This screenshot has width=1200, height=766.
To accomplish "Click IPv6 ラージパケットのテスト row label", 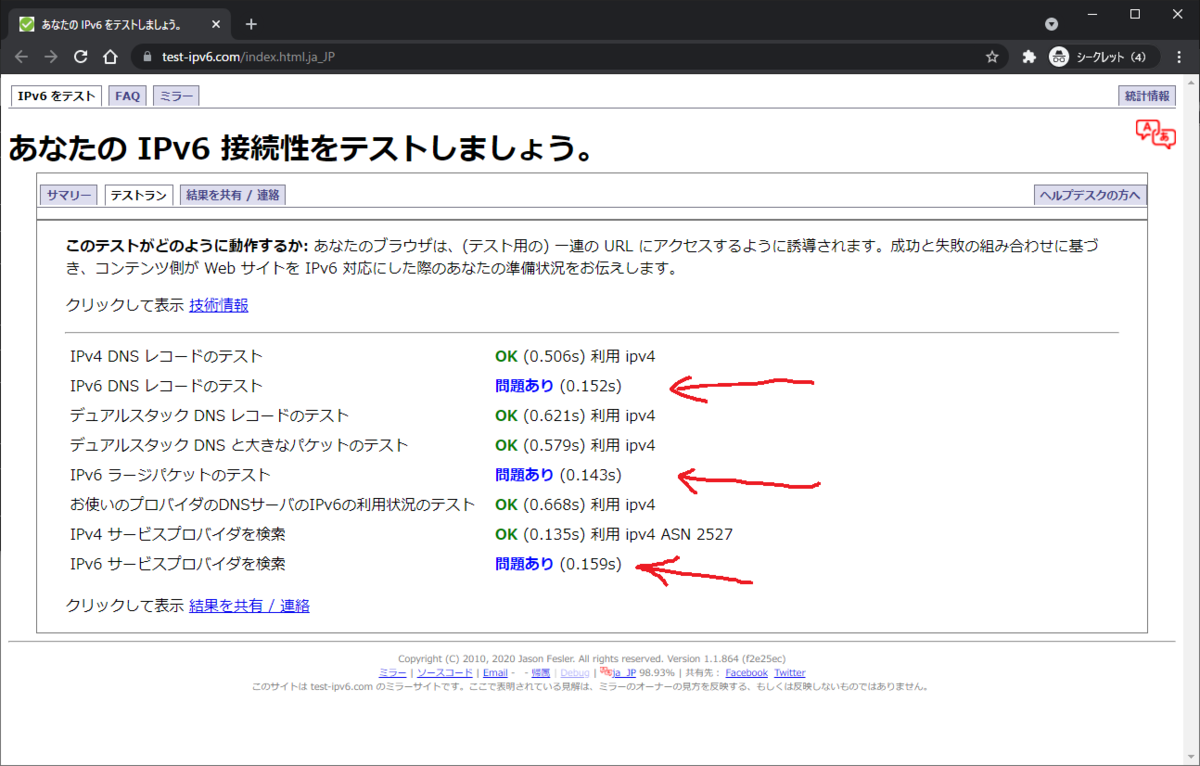I will pyautogui.click(x=170, y=475).
